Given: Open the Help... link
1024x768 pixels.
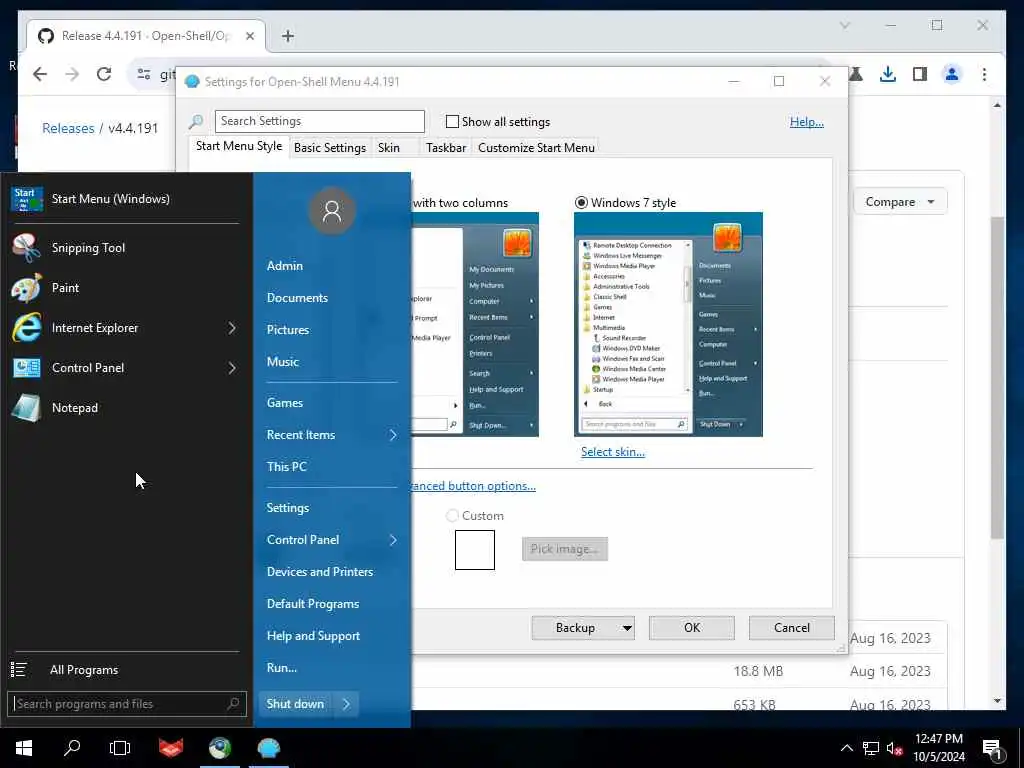Looking at the screenshot, I should (x=807, y=121).
